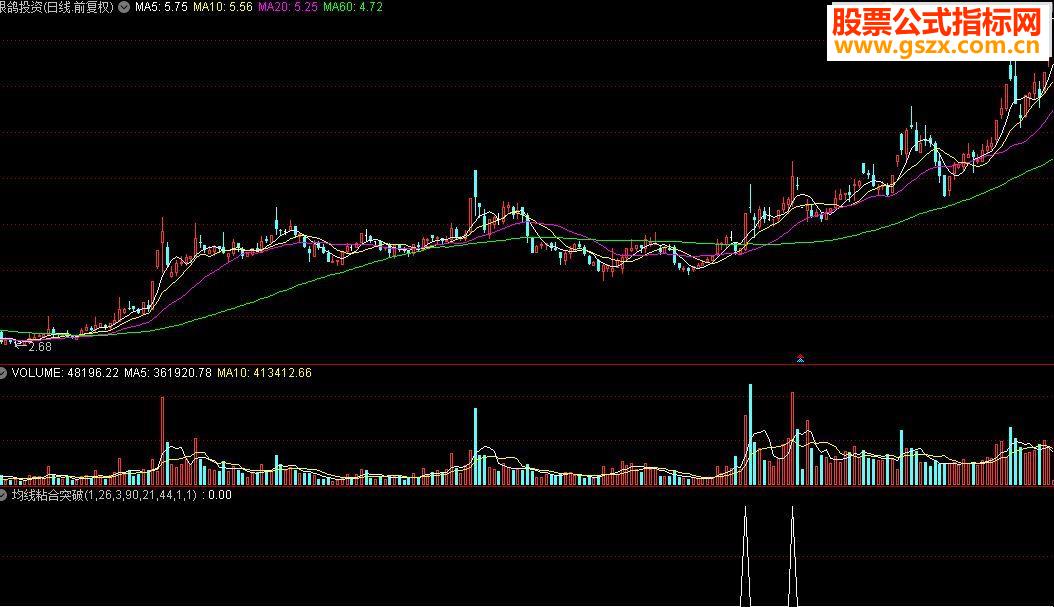Click the tallest cyan volume bar
The width and height of the screenshot is (1054, 607).
click(750, 435)
